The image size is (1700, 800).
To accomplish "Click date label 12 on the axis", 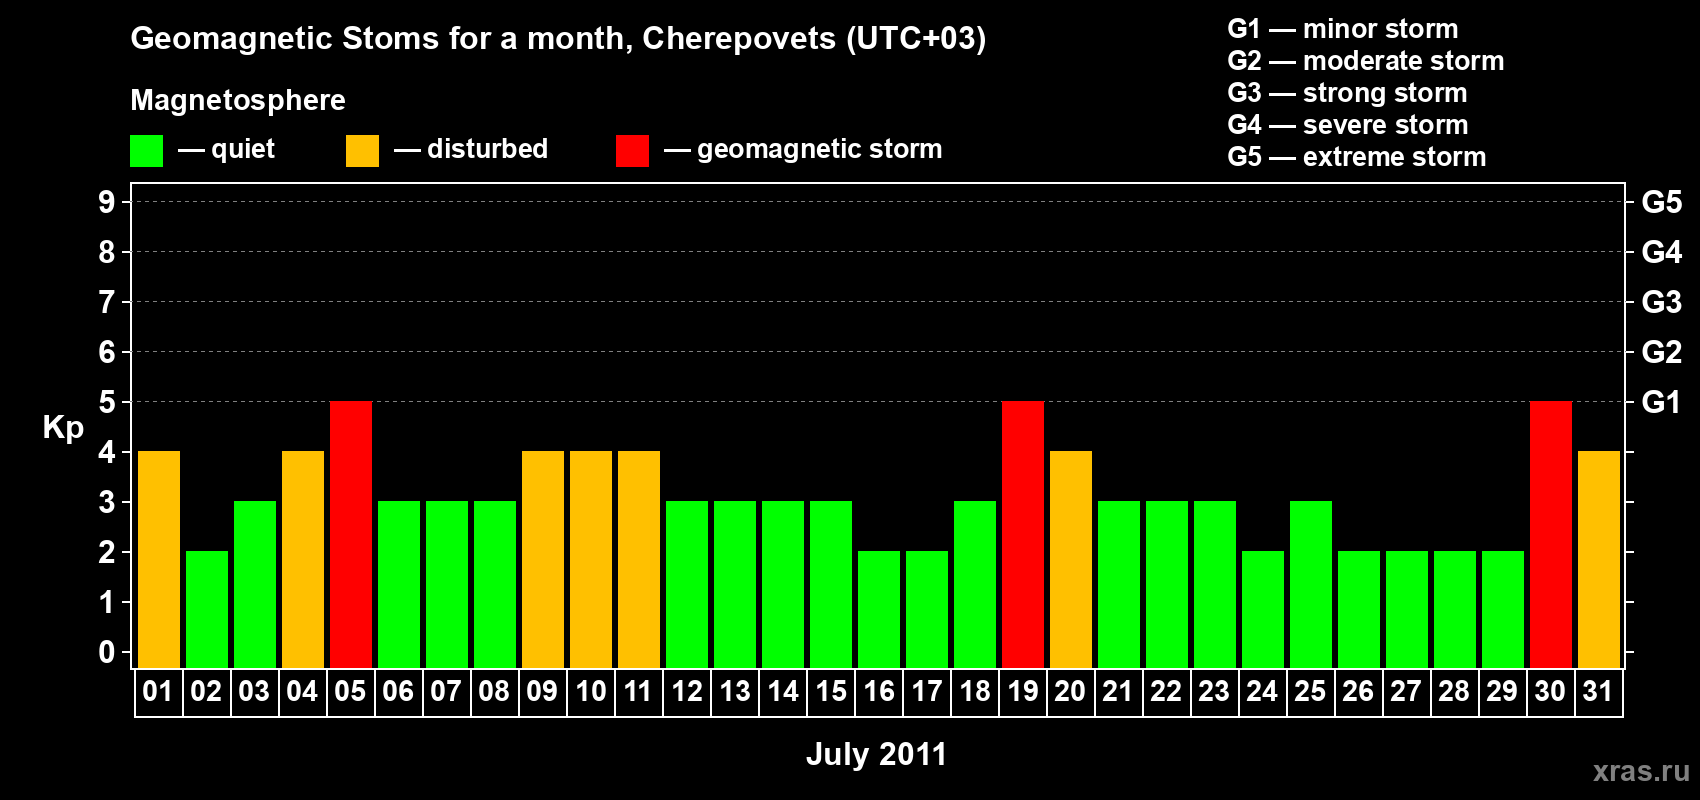I will tap(686, 691).
